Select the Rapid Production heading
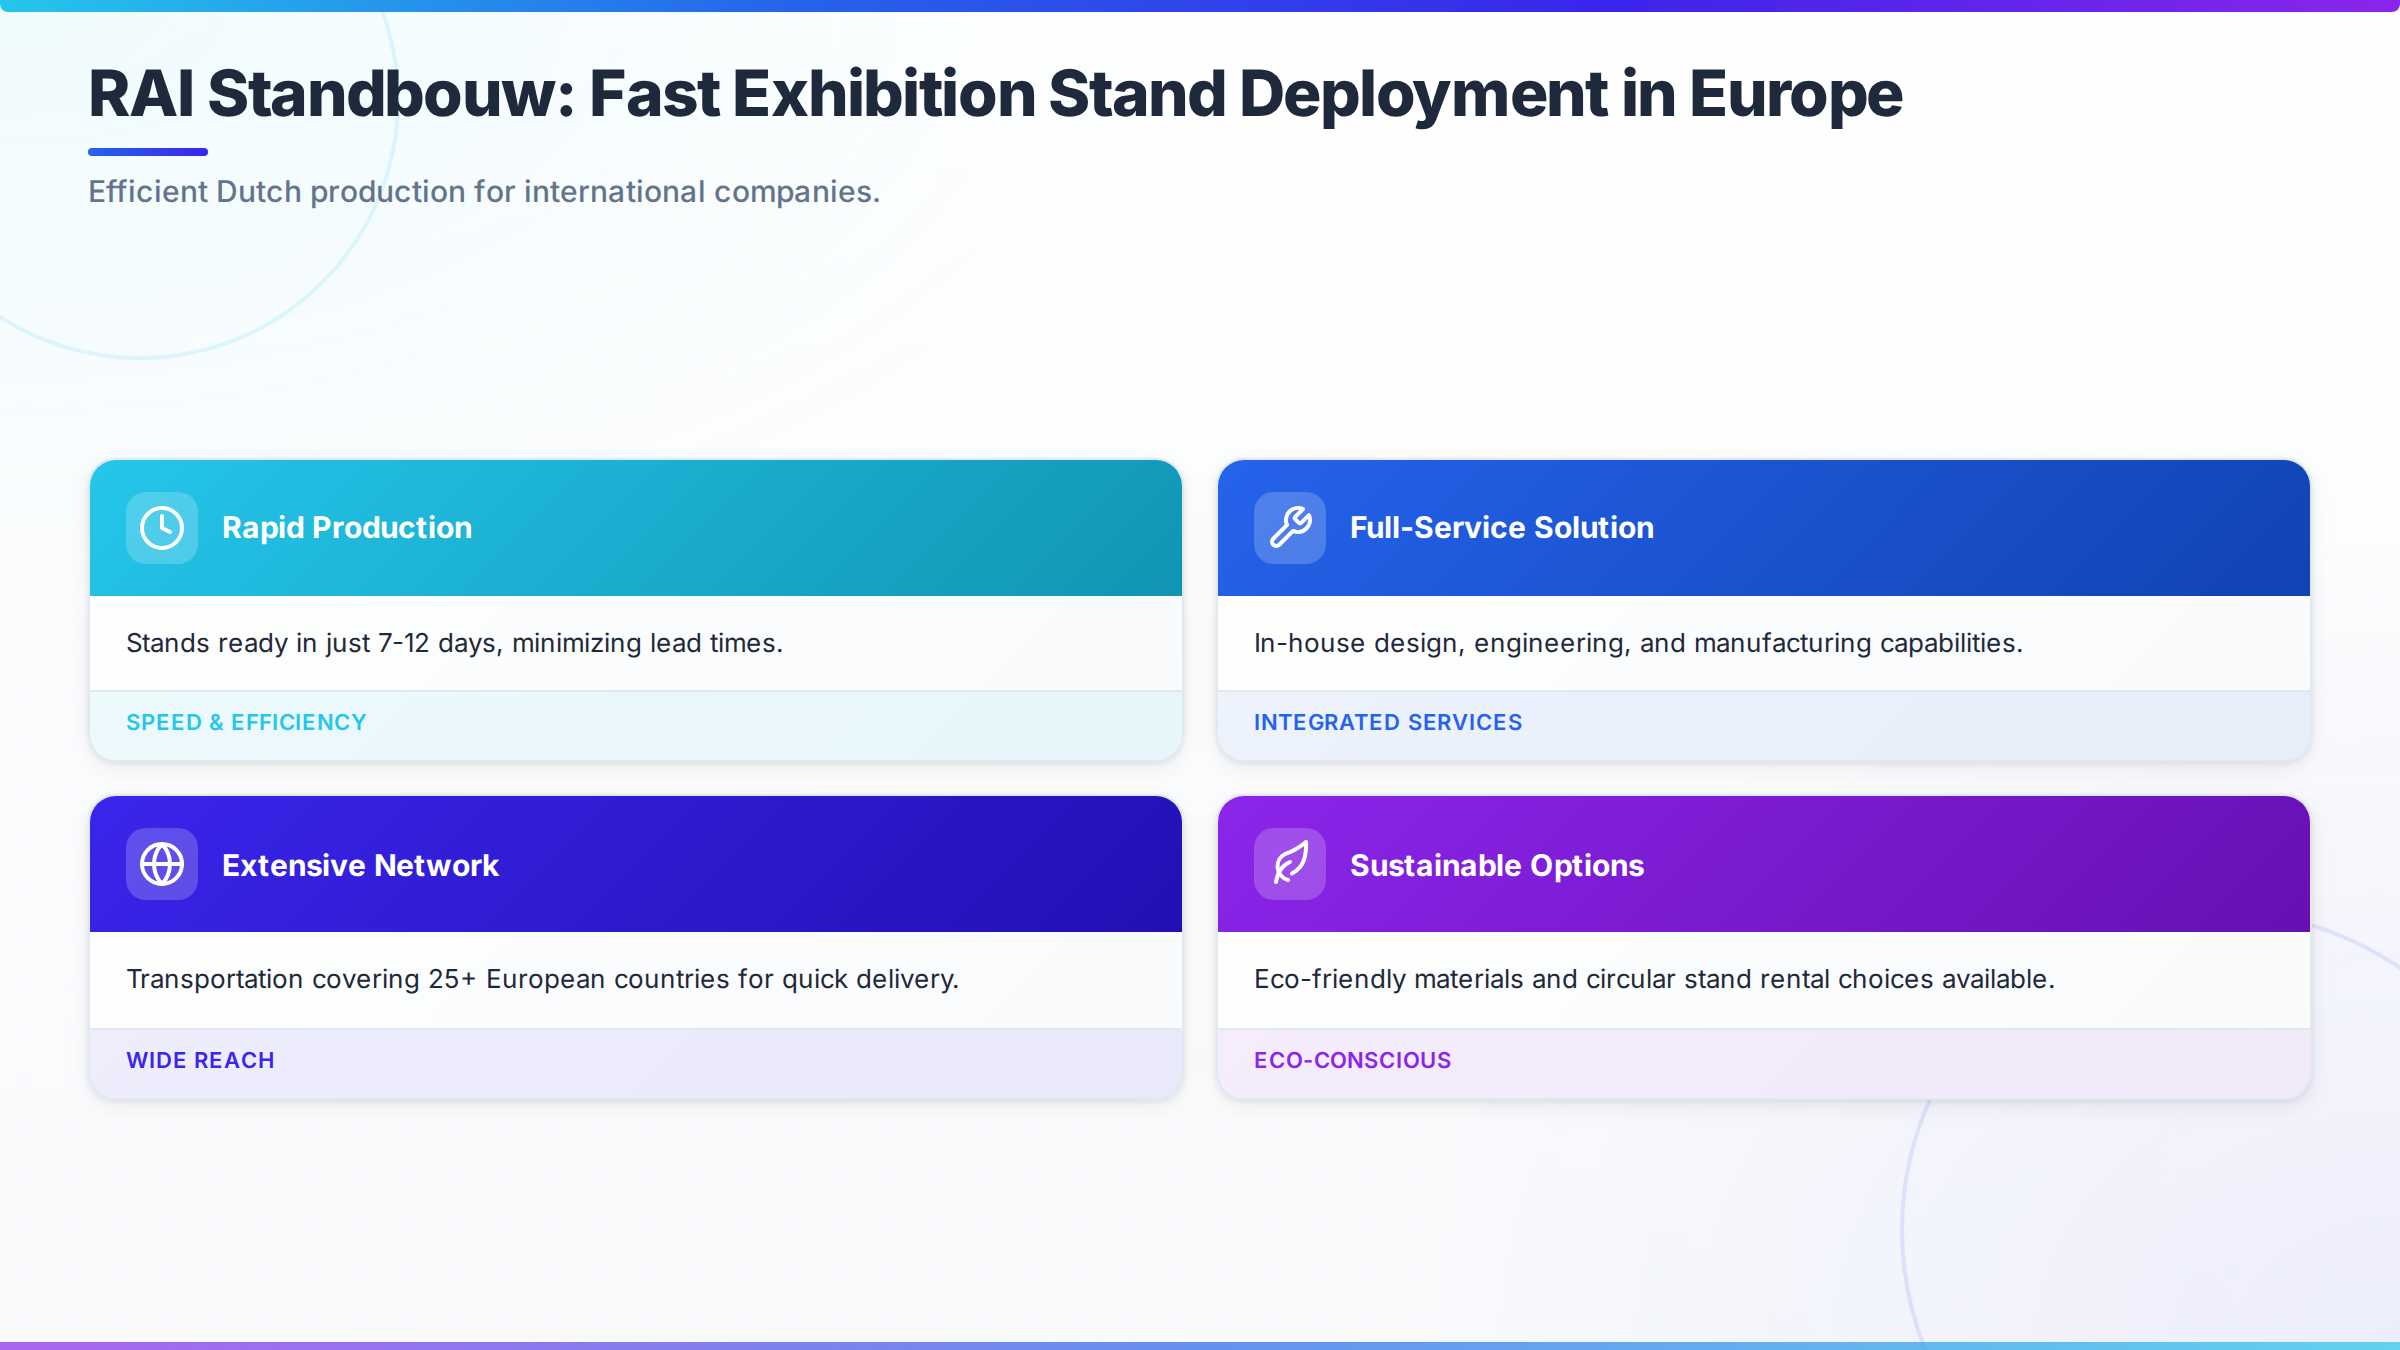The width and height of the screenshot is (2400, 1350). (347, 528)
